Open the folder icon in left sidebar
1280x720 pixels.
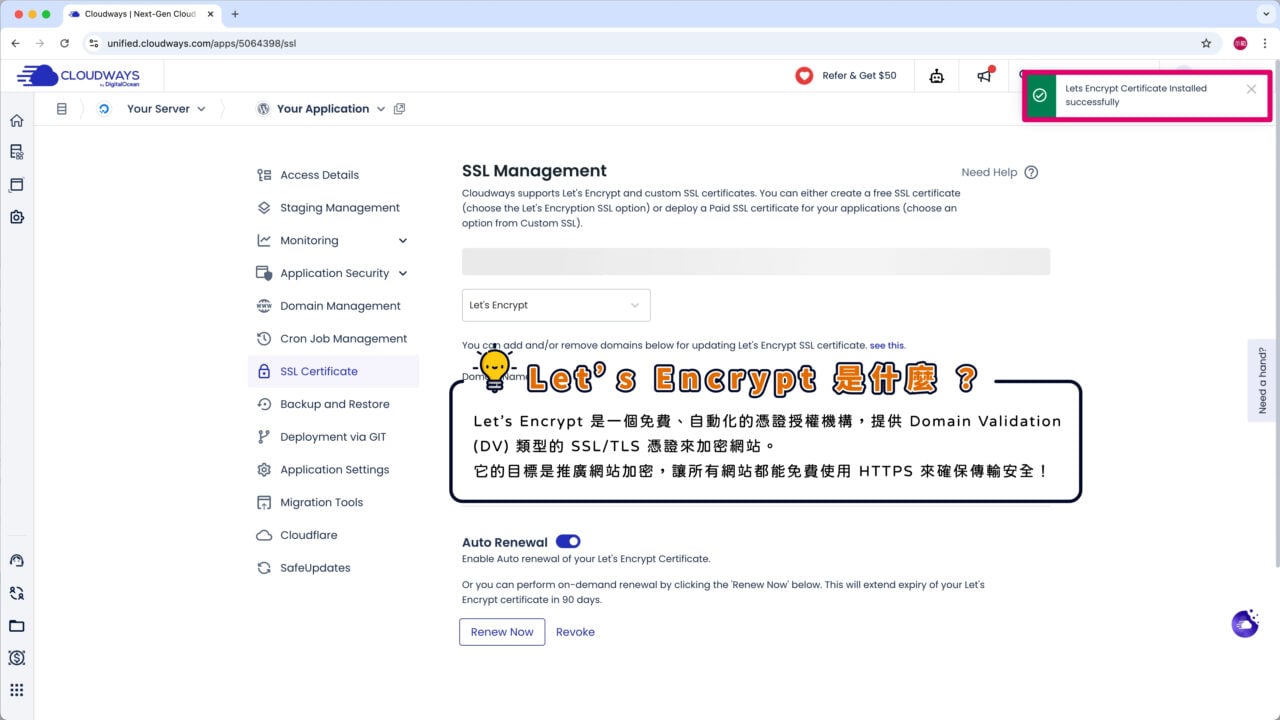(x=16, y=626)
